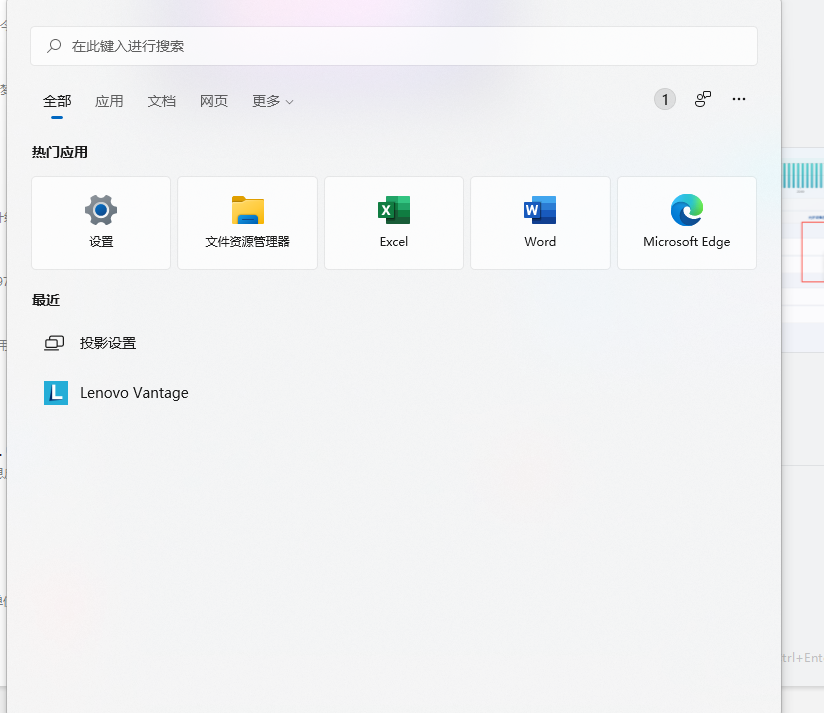This screenshot has width=824, height=713.
Task: Switch to the 网页 tab
Action: point(214,101)
